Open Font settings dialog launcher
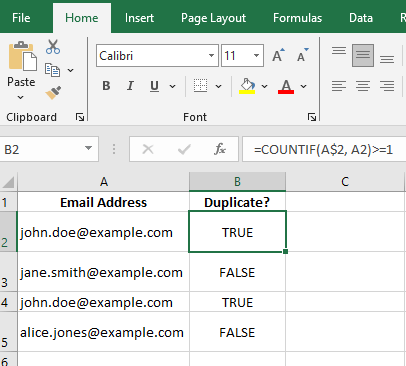The width and height of the screenshot is (406, 366). (312, 117)
